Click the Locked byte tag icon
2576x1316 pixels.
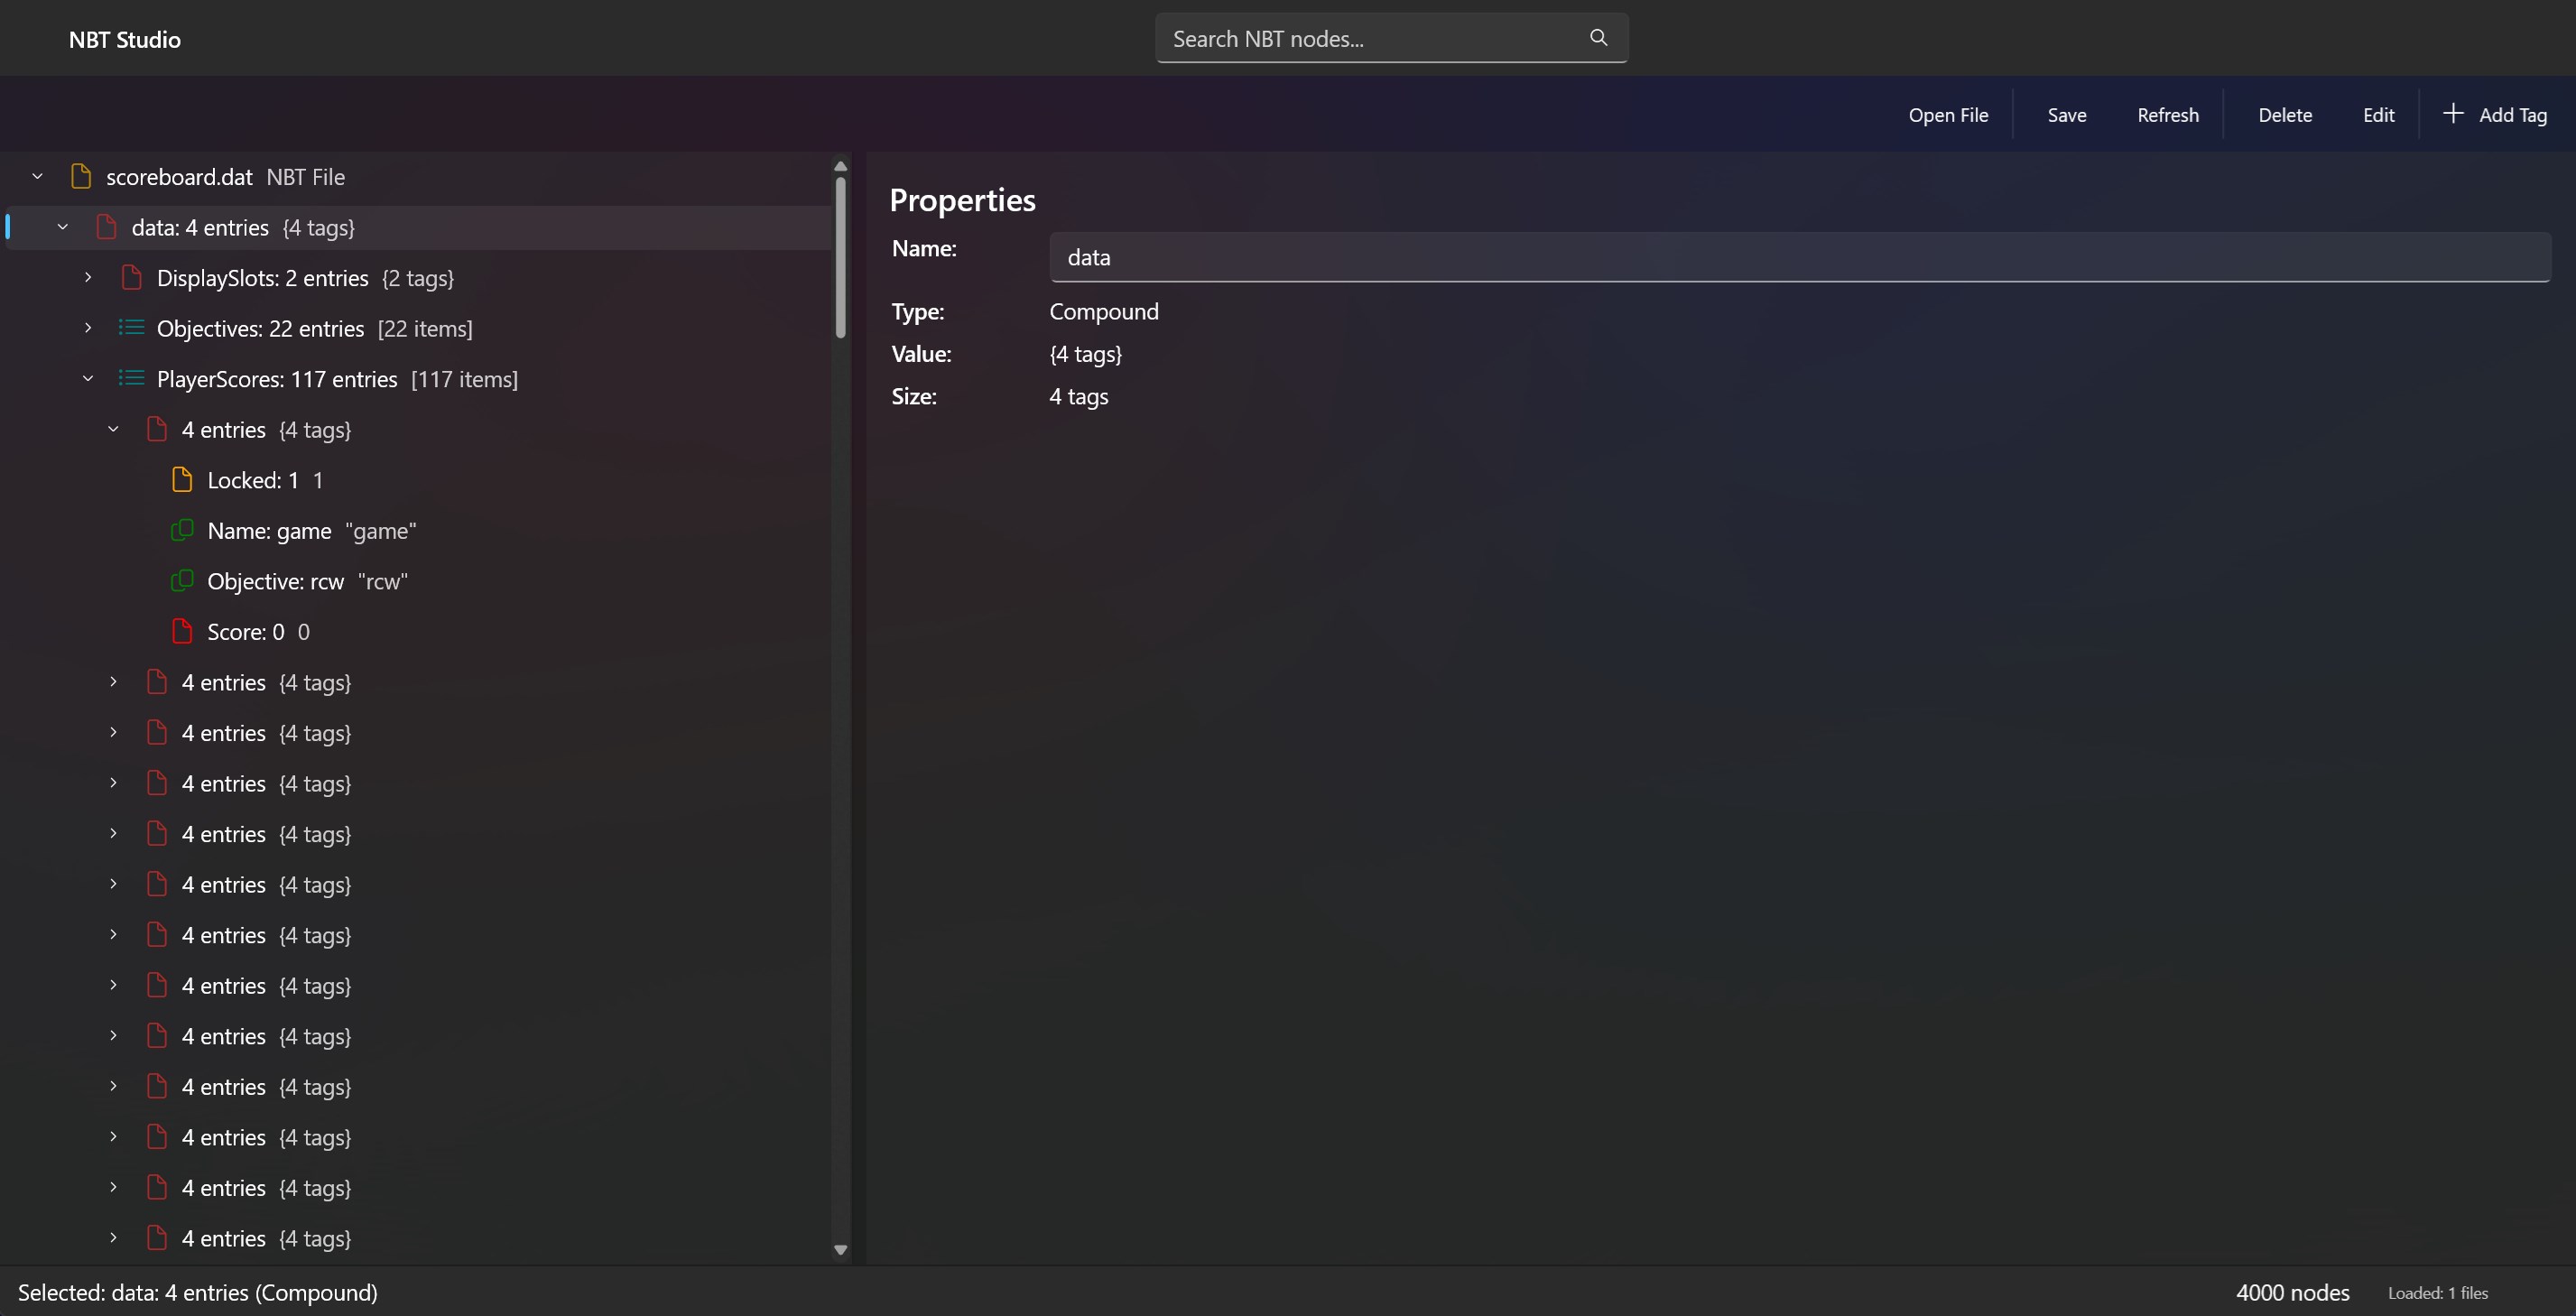(182, 480)
